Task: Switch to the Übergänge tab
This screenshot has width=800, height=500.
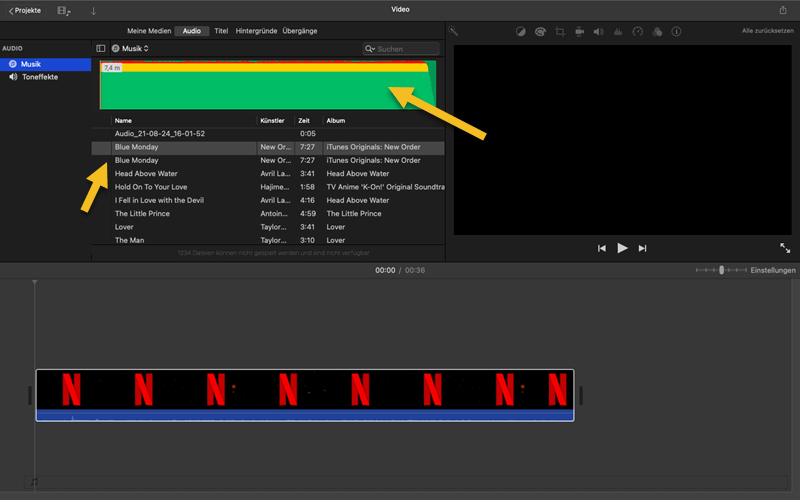Action: (x=300, y=31)
